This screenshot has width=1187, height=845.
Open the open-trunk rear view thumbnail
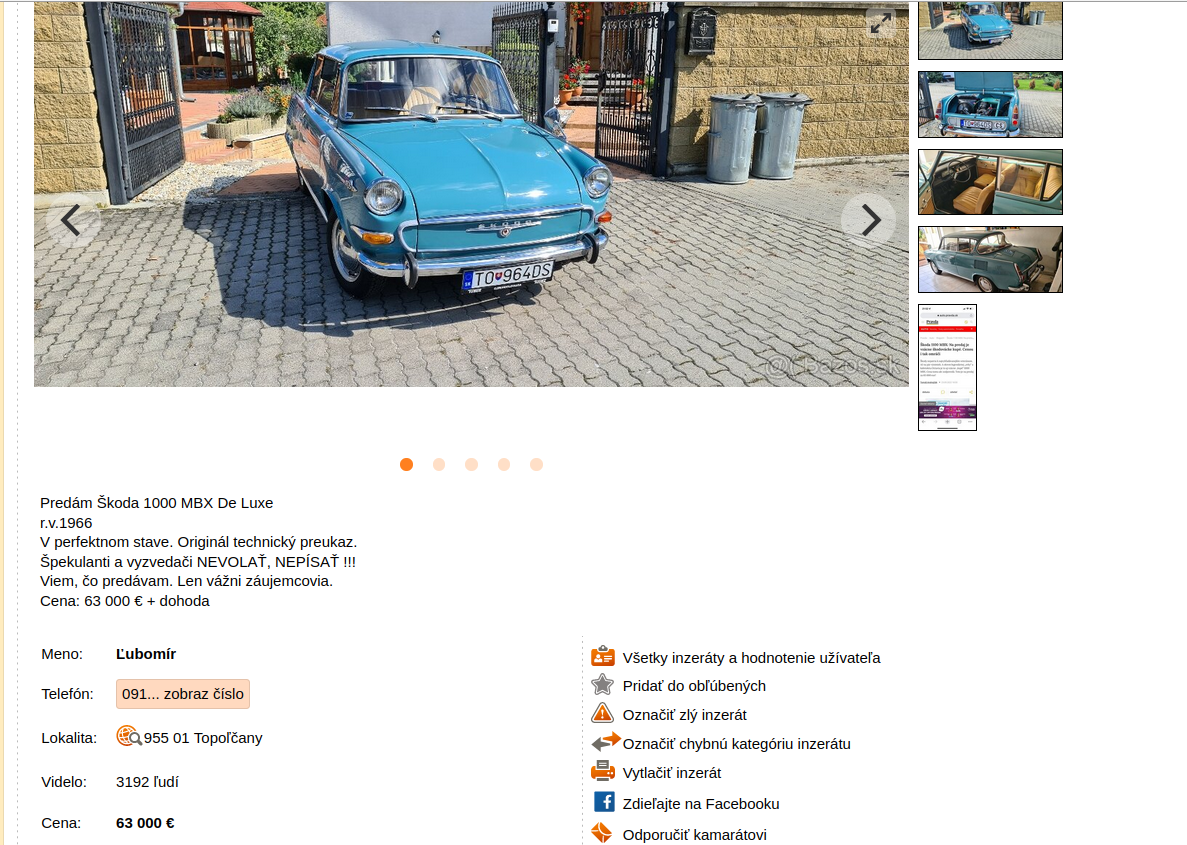pos(990,104)
